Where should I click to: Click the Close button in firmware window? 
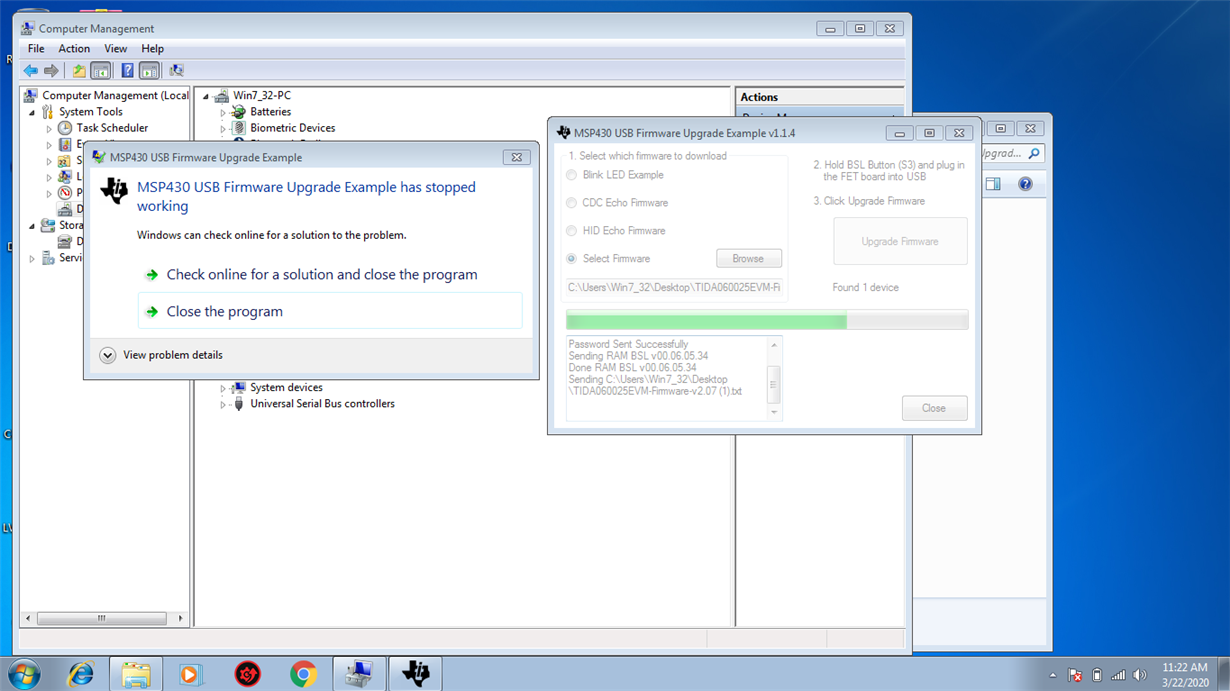pos(934,408)
